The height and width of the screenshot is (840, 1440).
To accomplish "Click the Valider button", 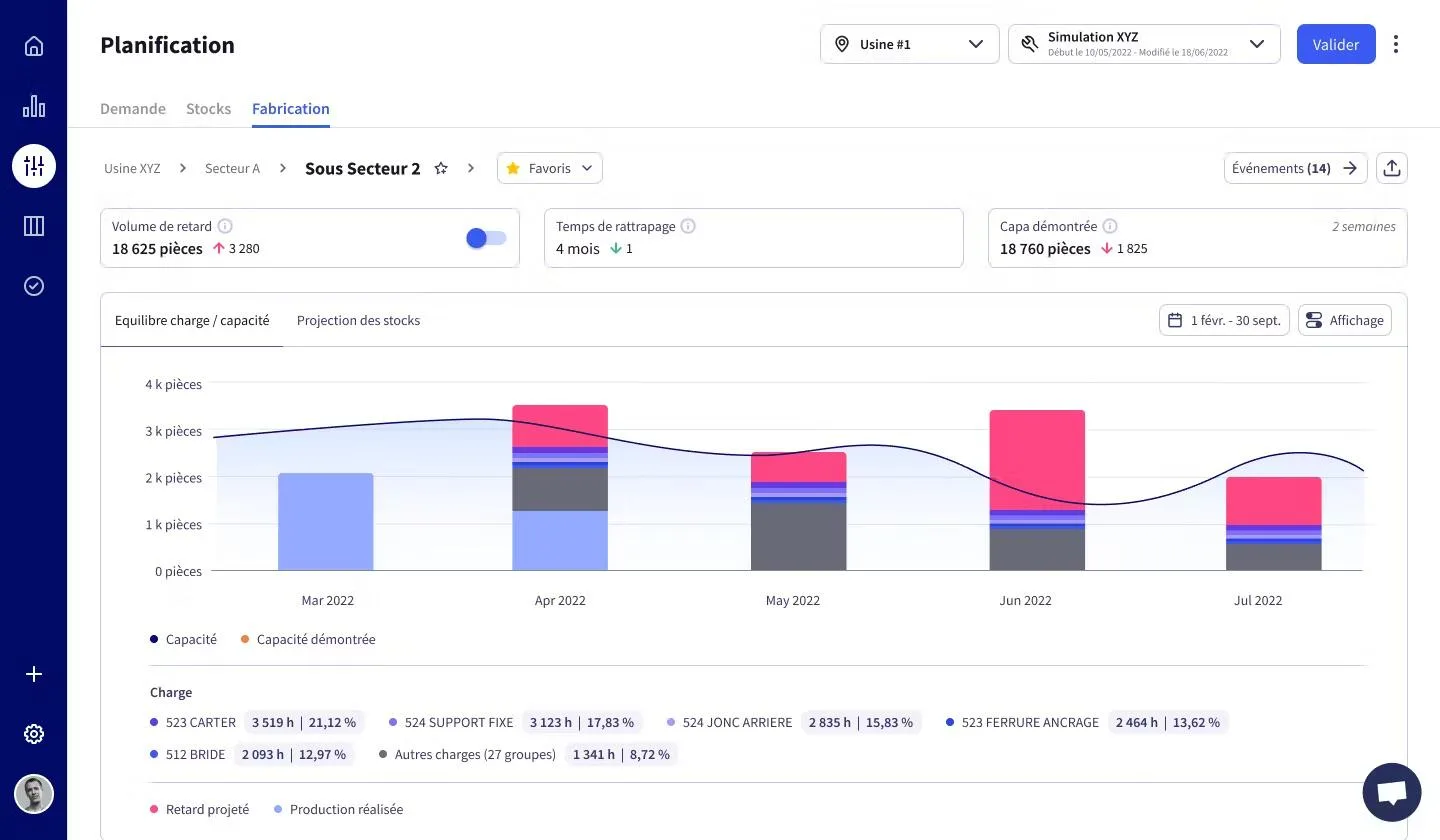I will click(x=1336, y=44).
